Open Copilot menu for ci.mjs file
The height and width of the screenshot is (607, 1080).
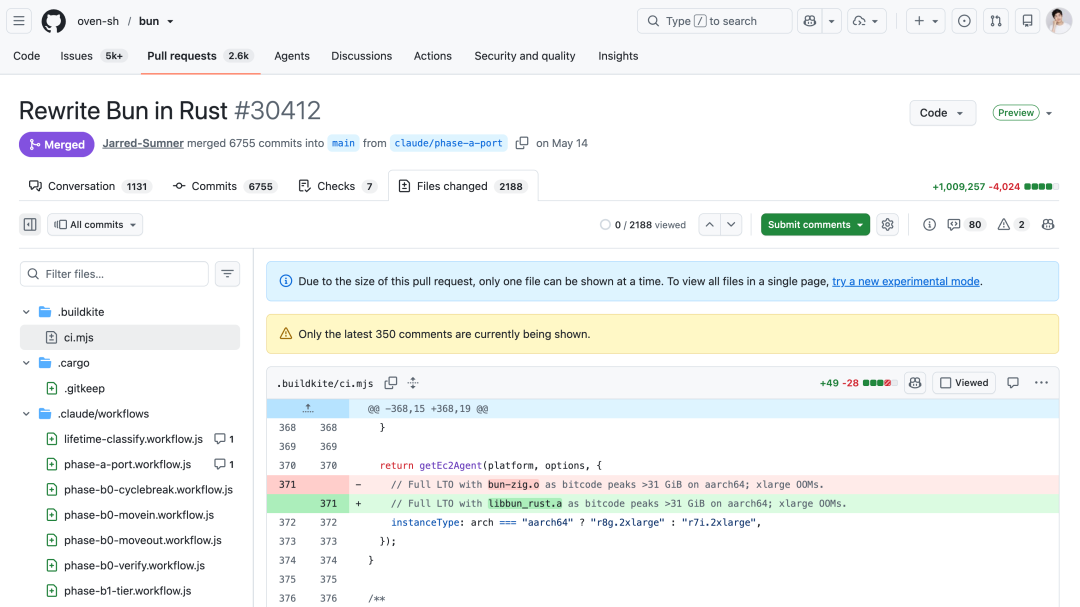[x=915, y=382]
